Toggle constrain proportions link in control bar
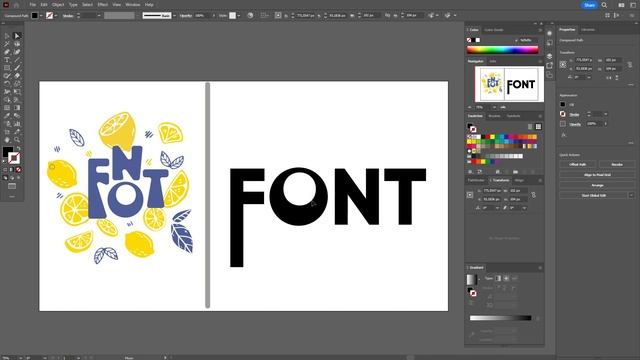The width and height of the screenshot is (640, 360). [387, 16]
